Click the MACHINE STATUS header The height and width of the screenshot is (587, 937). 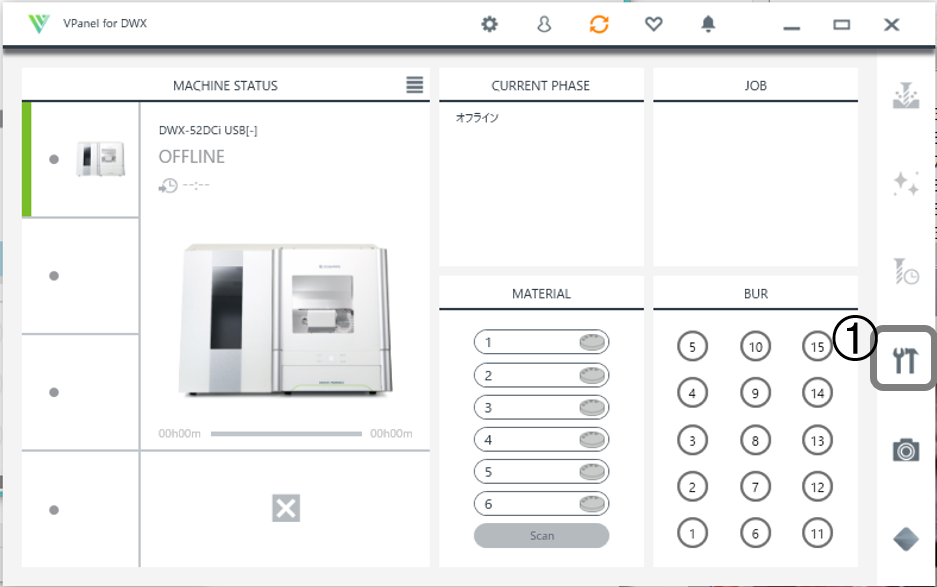[x=225, y=85]
